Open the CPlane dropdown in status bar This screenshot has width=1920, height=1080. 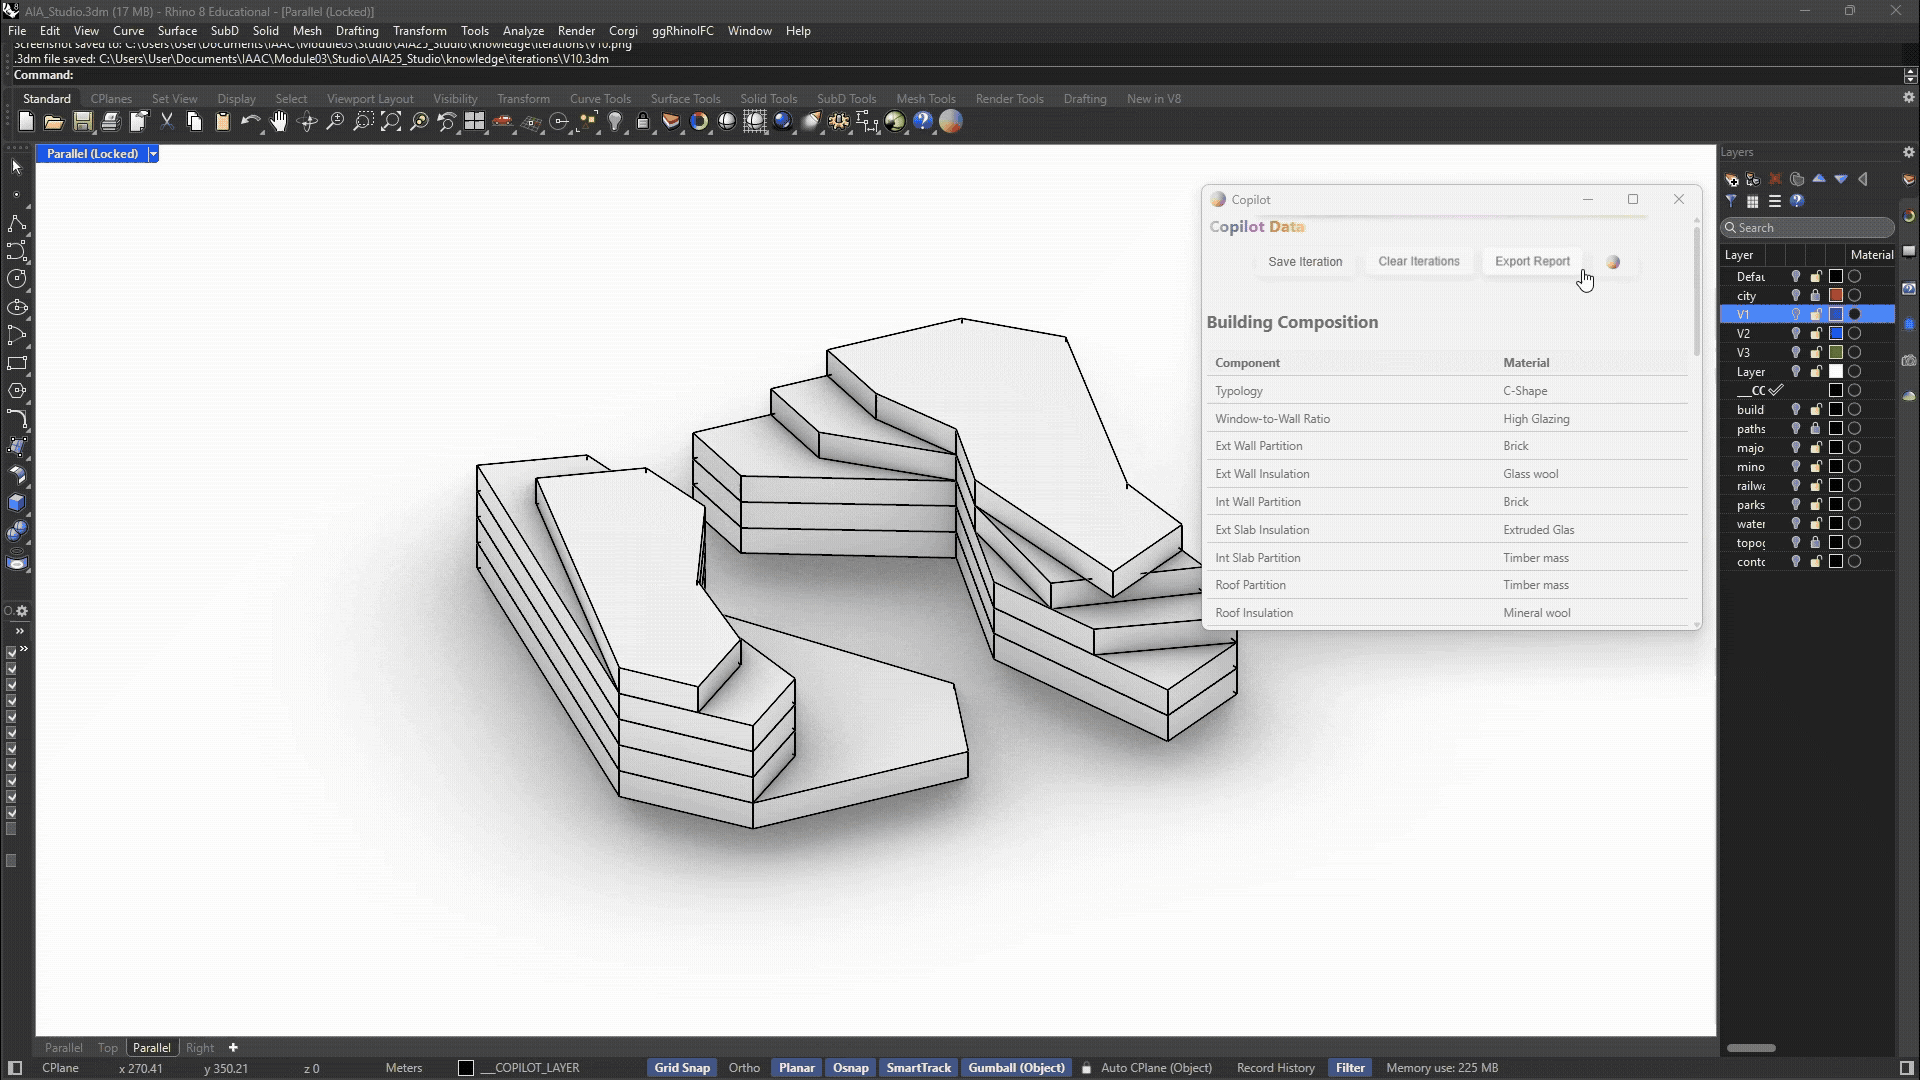pyautogui.click(x=61, y=1068)
